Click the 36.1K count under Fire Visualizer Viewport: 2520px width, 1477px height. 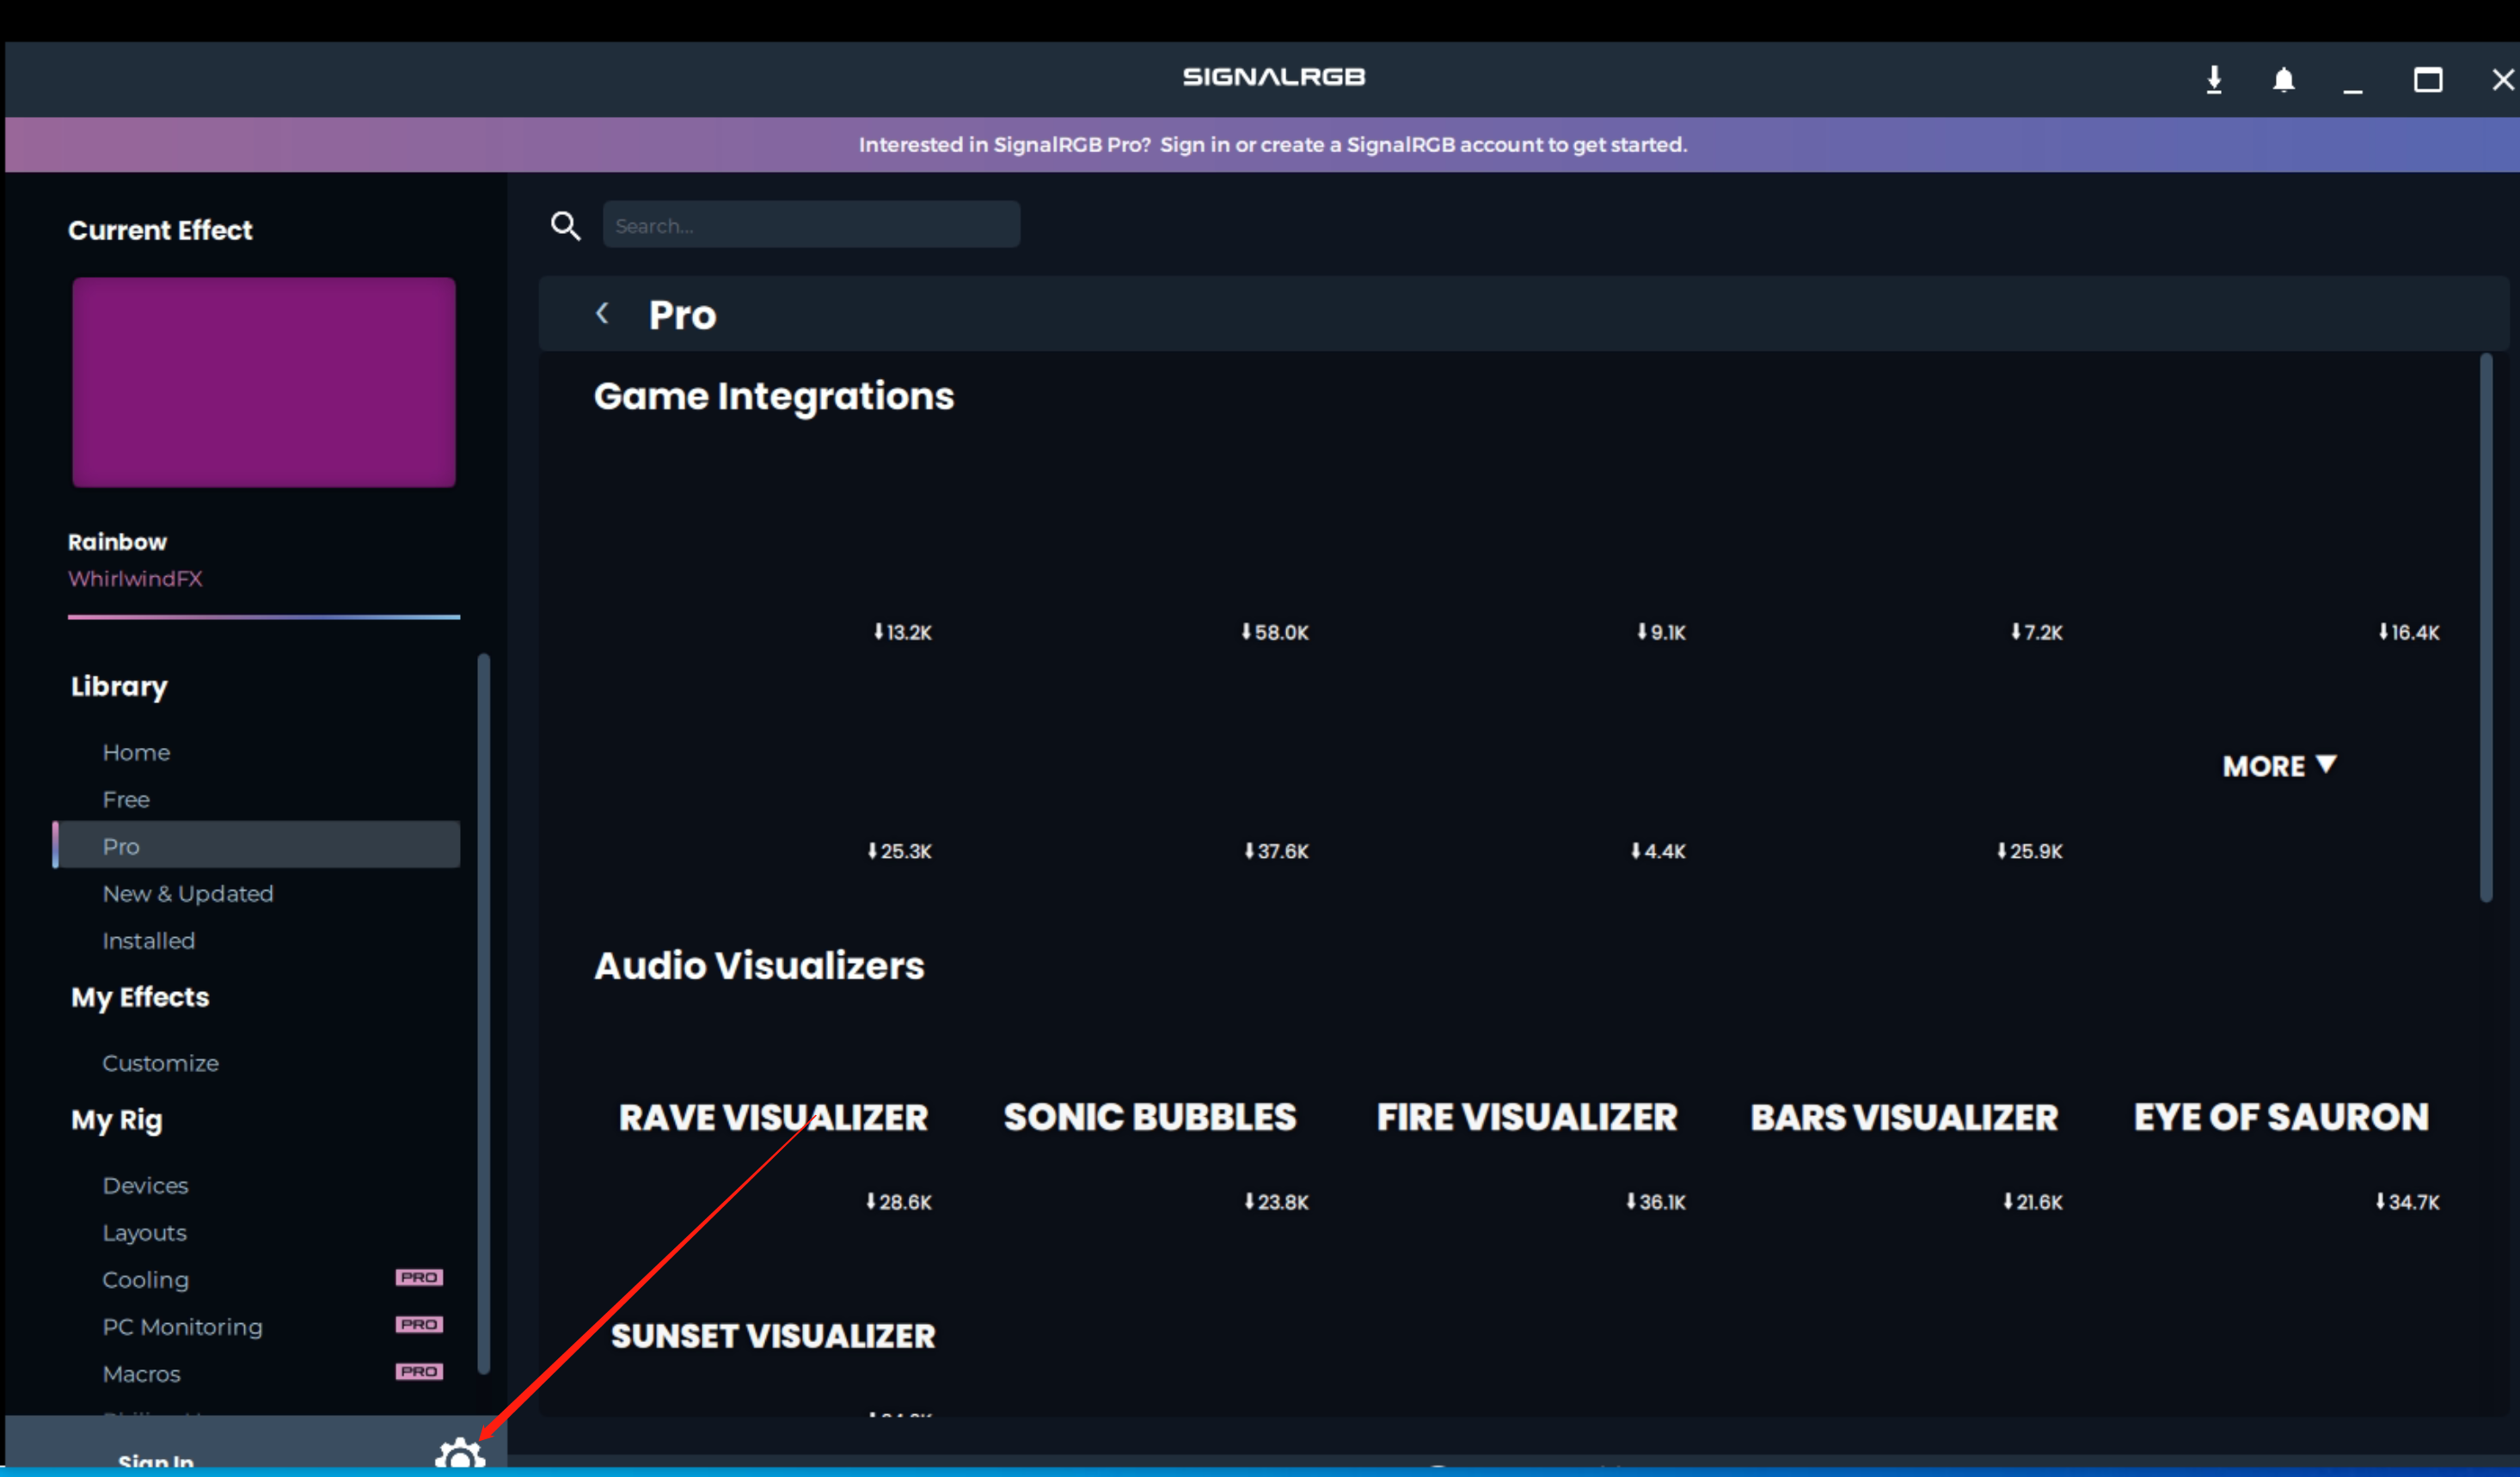pos(1655,1202)
